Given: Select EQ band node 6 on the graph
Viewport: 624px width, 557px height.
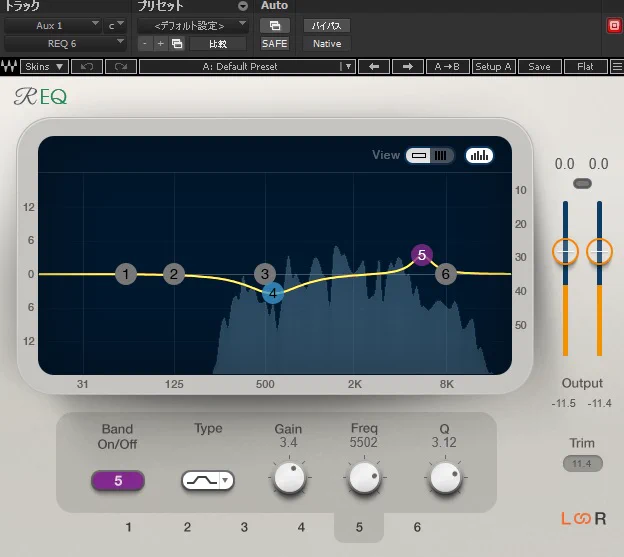Looking at the screenshot, I should tap(446, 274).
